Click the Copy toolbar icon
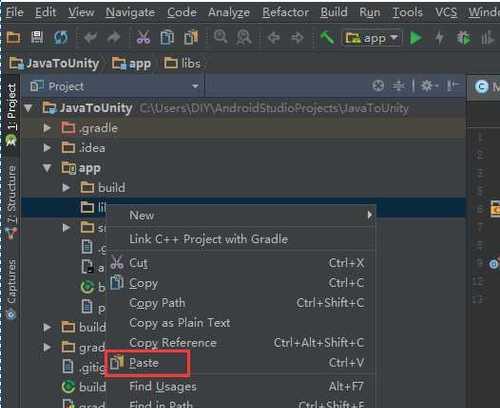This screenshot has height=408, width=500. (x=167, y=38)
